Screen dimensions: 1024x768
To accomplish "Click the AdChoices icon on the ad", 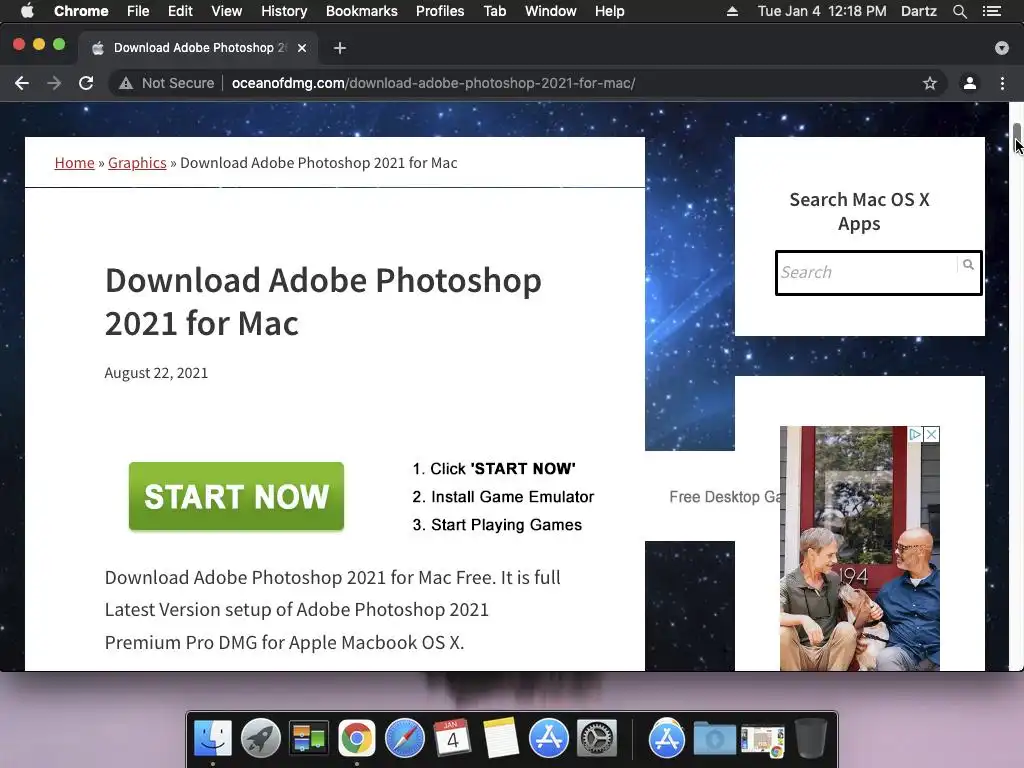I will pos(916,434).
